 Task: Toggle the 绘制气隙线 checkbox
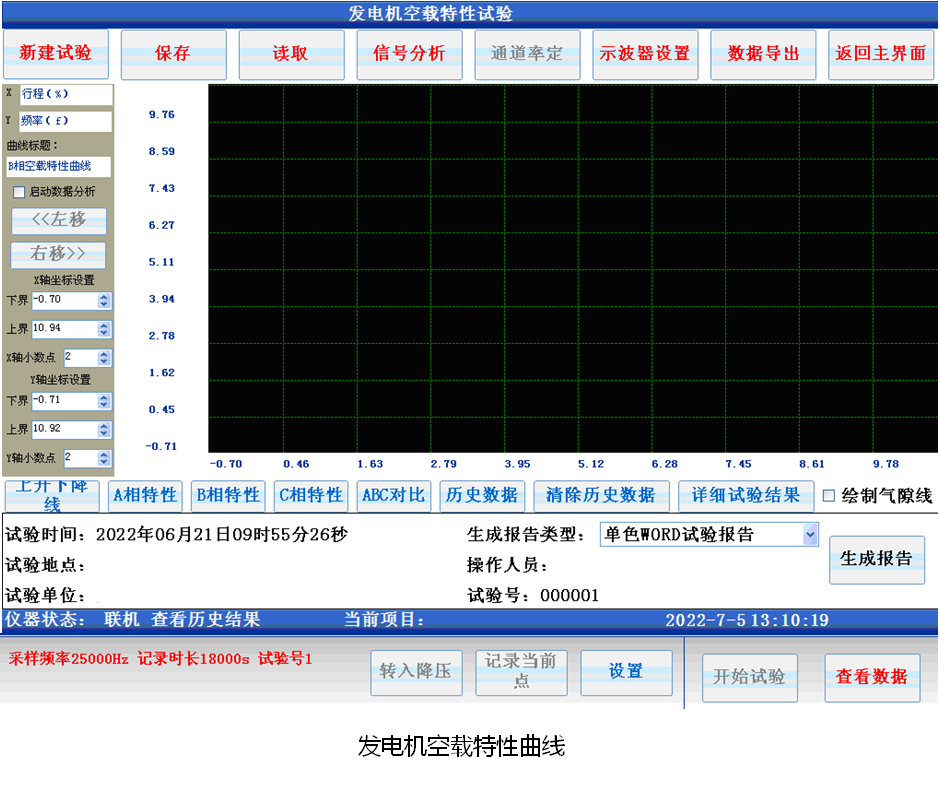[828, 495]
